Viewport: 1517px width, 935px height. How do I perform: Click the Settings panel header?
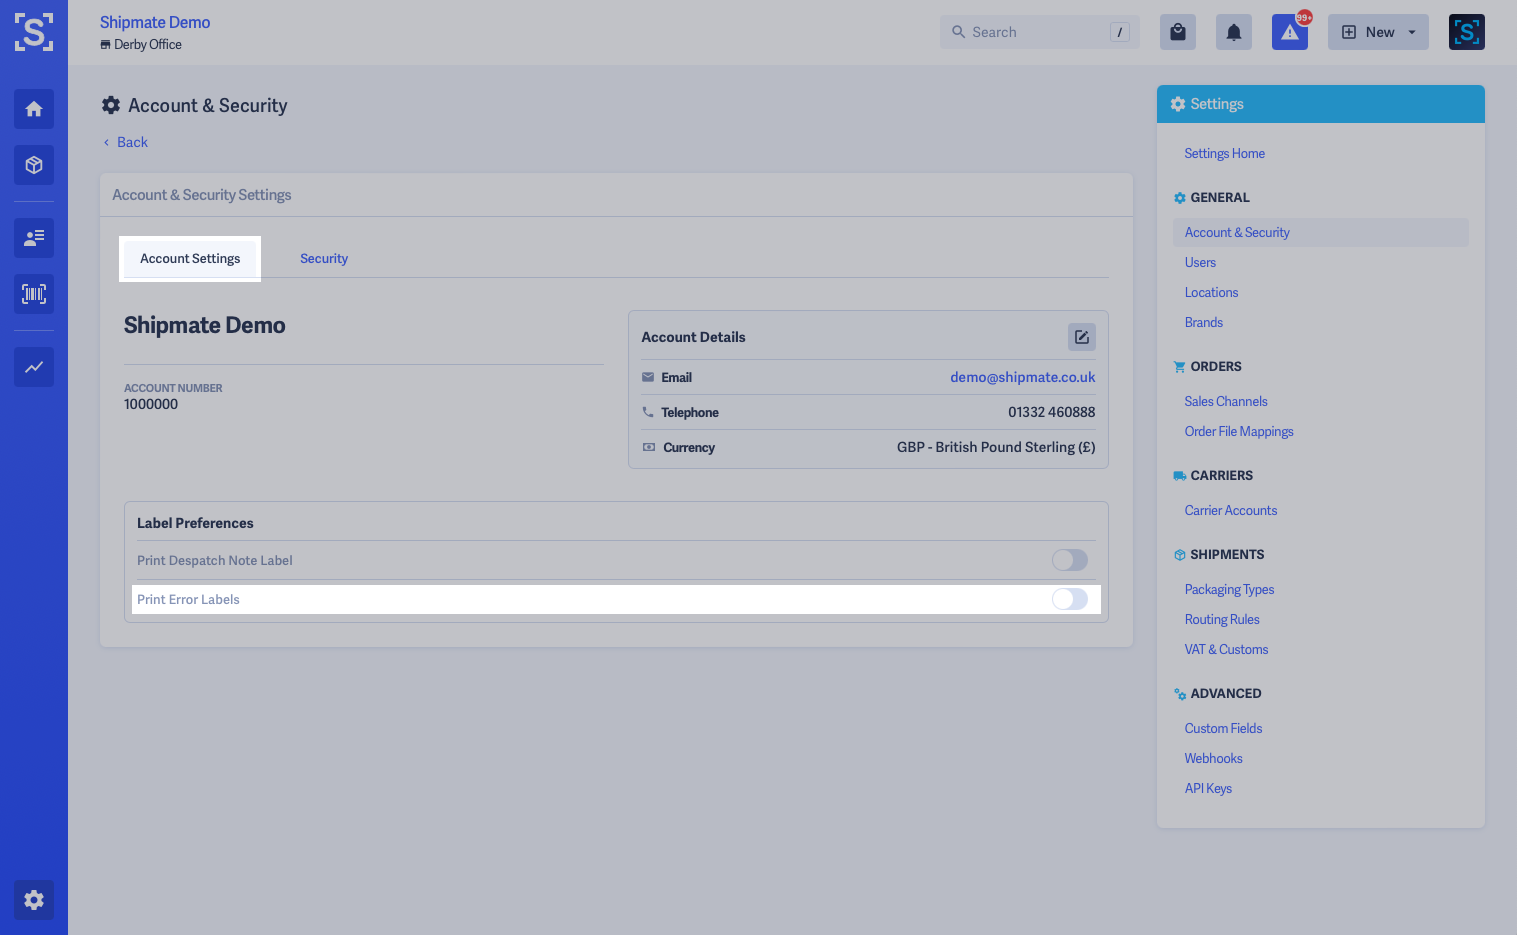1321,104
